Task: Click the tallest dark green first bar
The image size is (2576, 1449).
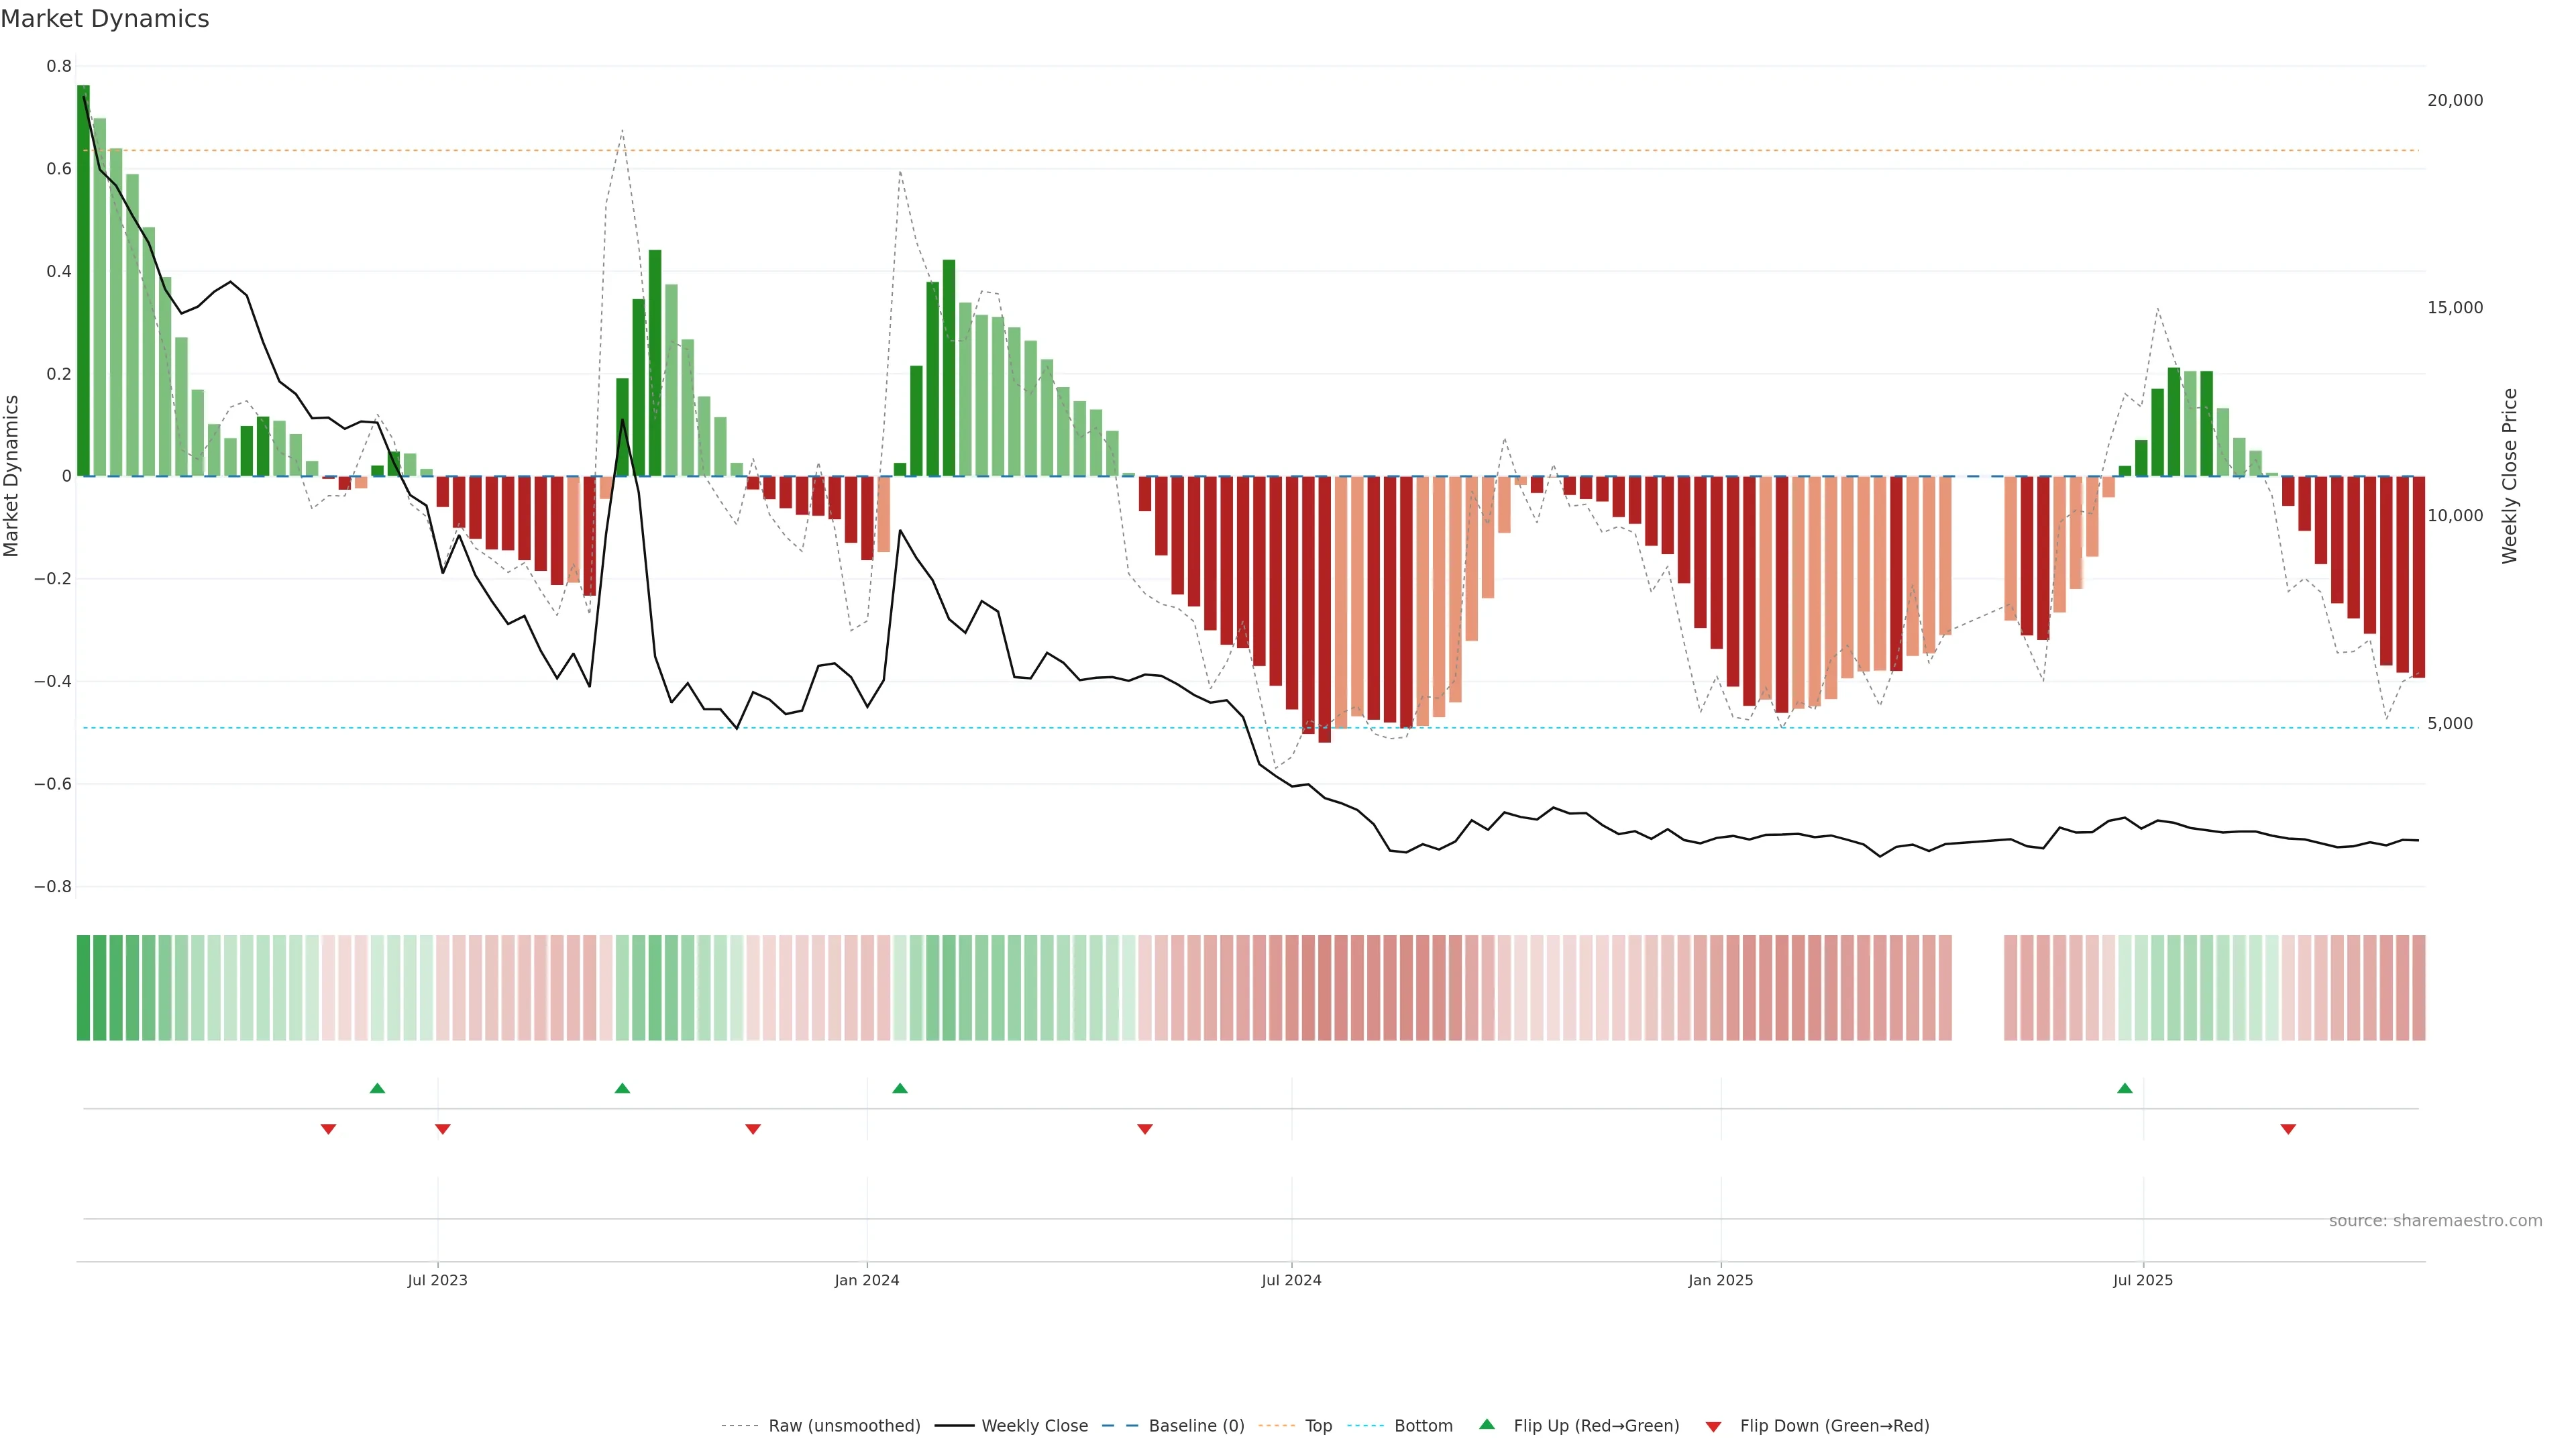Action: tap(83, 280)
